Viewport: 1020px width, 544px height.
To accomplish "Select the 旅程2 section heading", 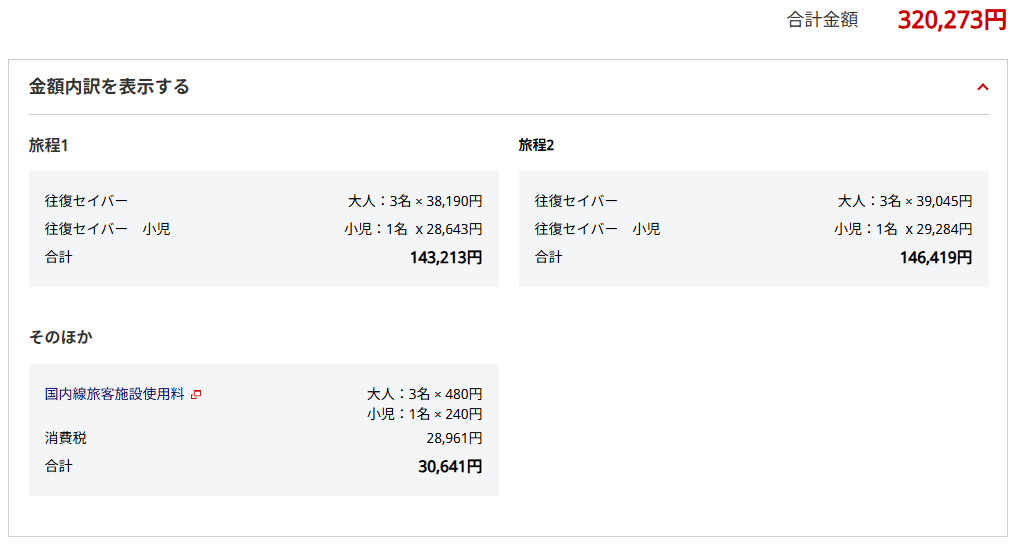I will point(536,145).
